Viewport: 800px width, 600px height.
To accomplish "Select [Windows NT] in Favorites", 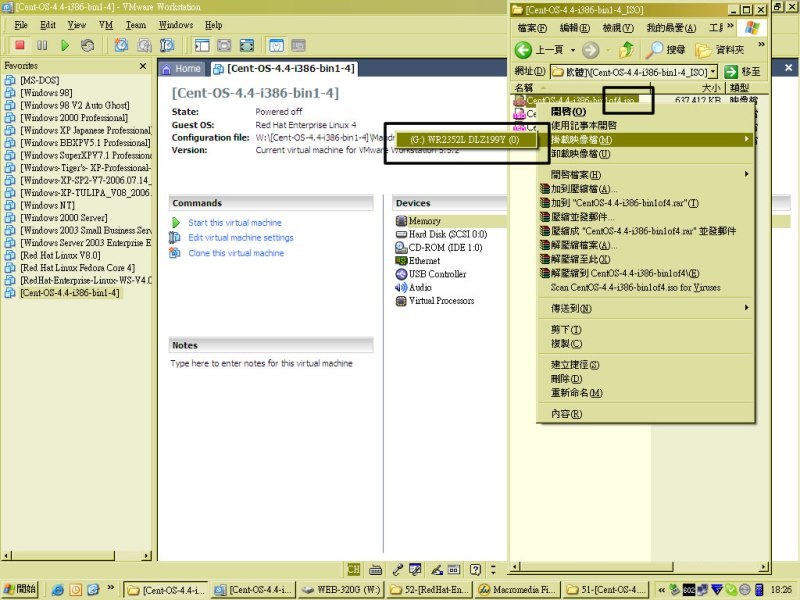I will point(47,206).
